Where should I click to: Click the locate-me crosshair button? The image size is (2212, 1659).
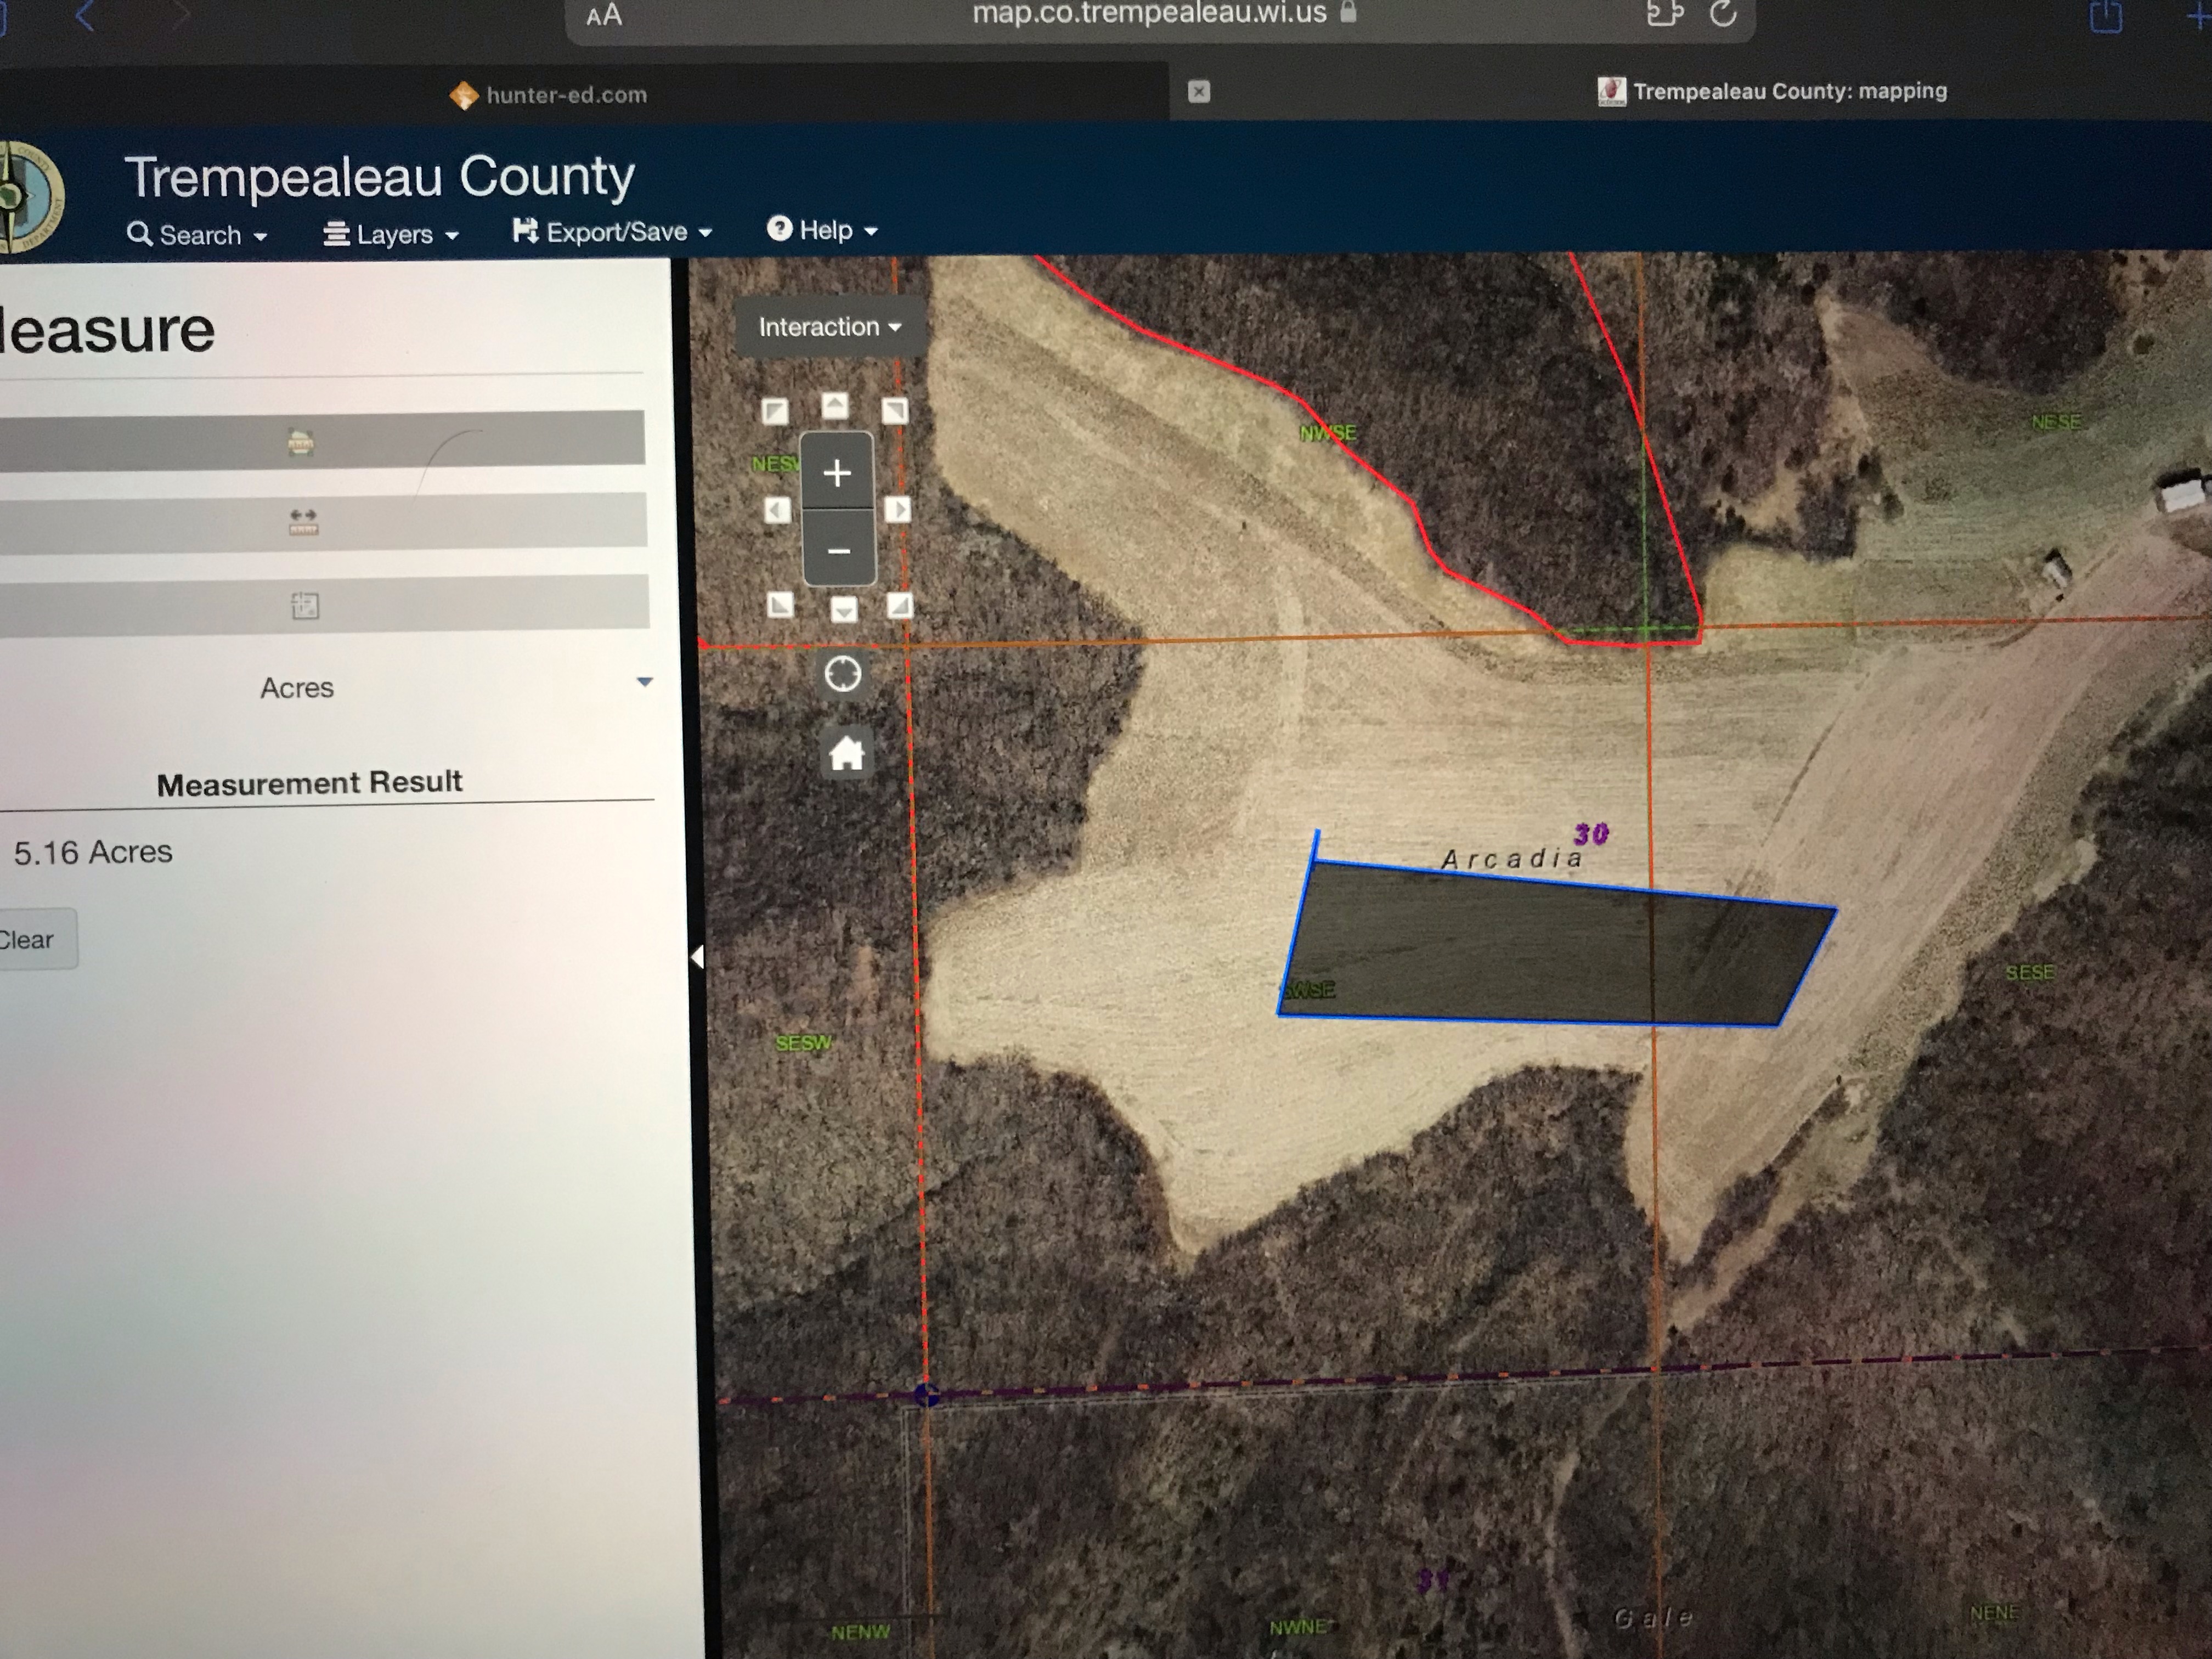(x=842, y=674)
